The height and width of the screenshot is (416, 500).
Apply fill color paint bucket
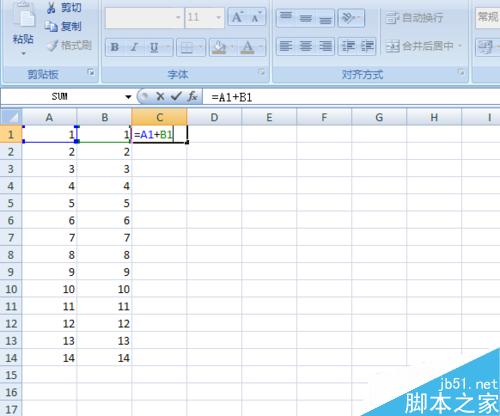coord(219,48)
